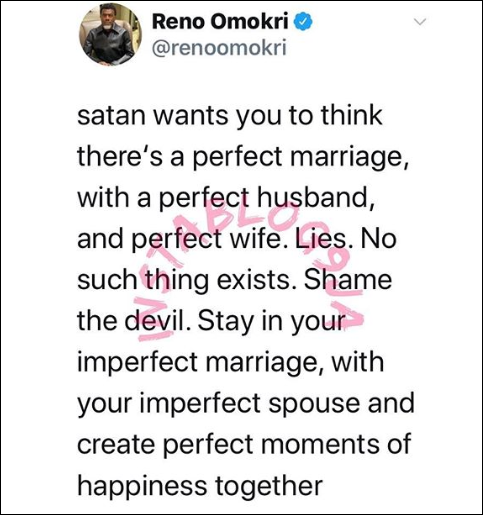Click the text "such thing exists."
Viewport: 483px width, 515px height.
(188, 281)
